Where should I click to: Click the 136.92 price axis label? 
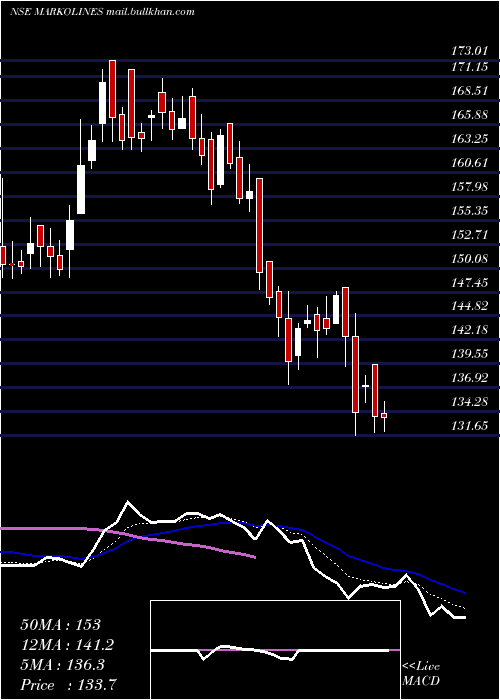click(469, 378)
